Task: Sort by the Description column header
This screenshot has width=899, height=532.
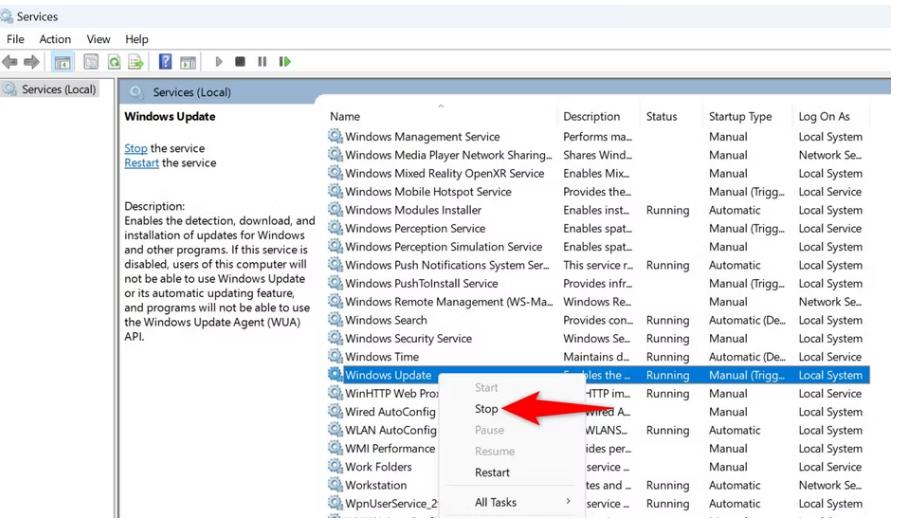Action: click(x=591, y=116)
